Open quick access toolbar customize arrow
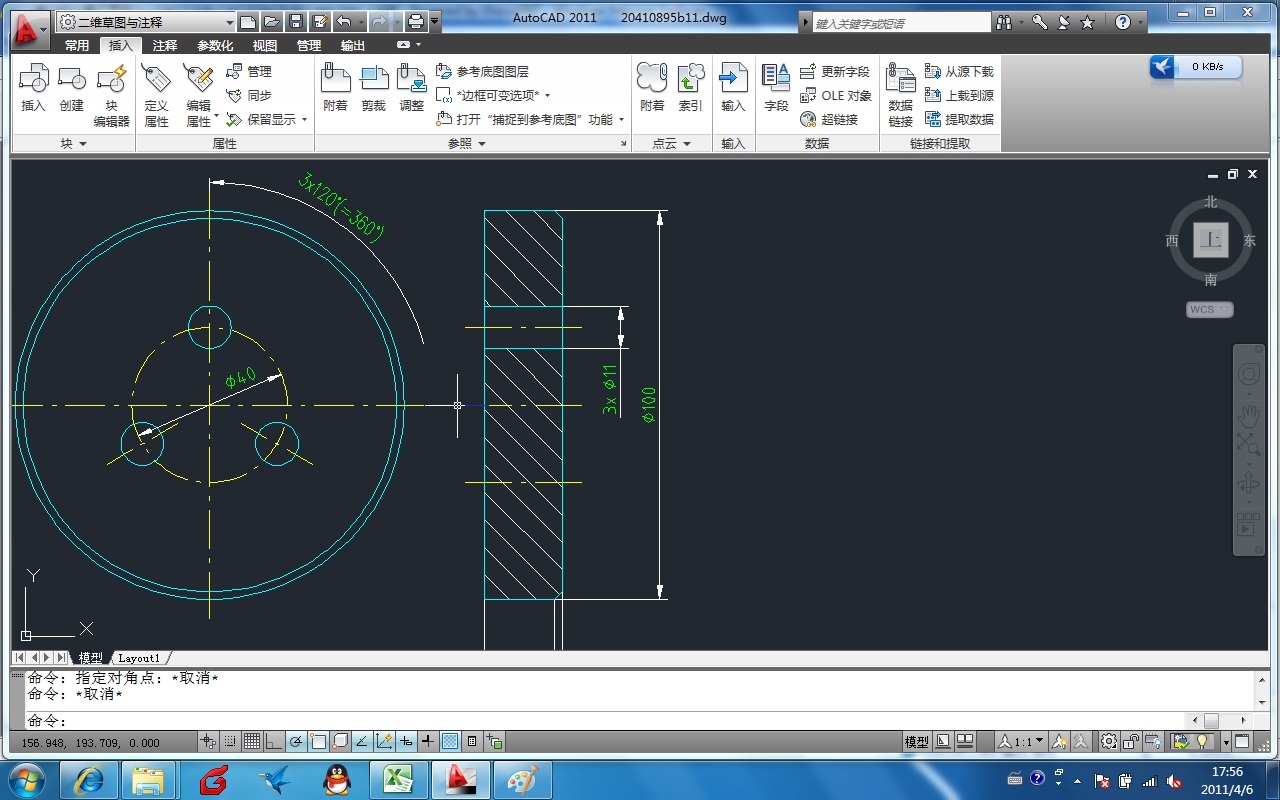The height and width of the screenshot is (800, 1280). click(x=435, y=21)
